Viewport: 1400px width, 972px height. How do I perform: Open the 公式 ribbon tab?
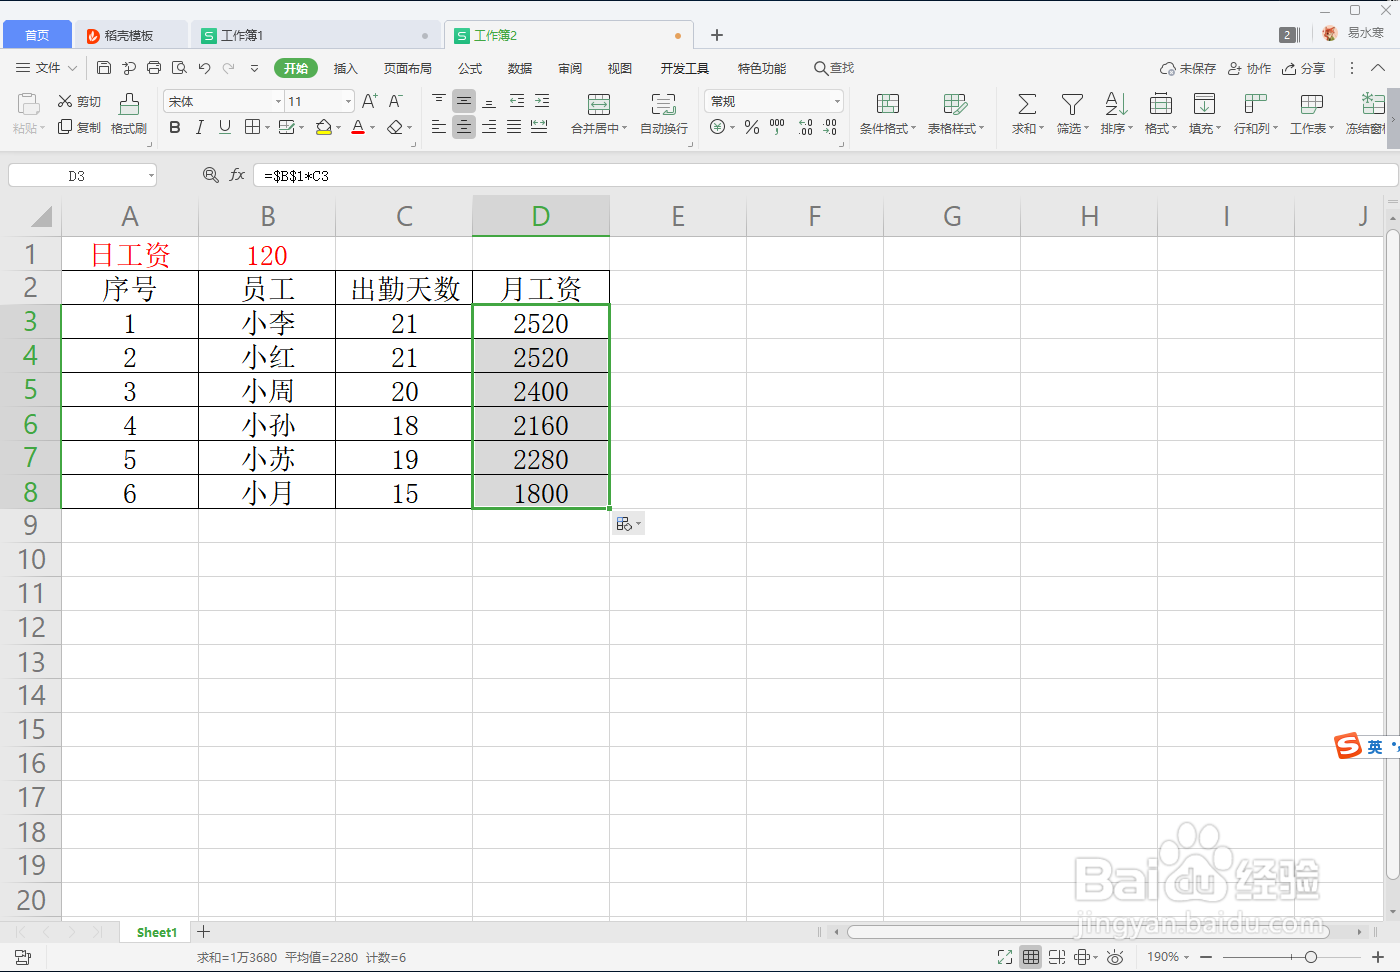pos(470,68)
